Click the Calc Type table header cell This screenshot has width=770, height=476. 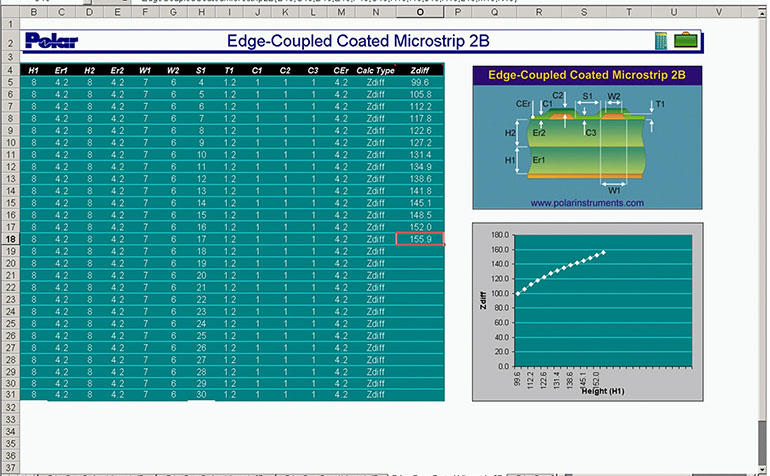[x=375, y=70]
